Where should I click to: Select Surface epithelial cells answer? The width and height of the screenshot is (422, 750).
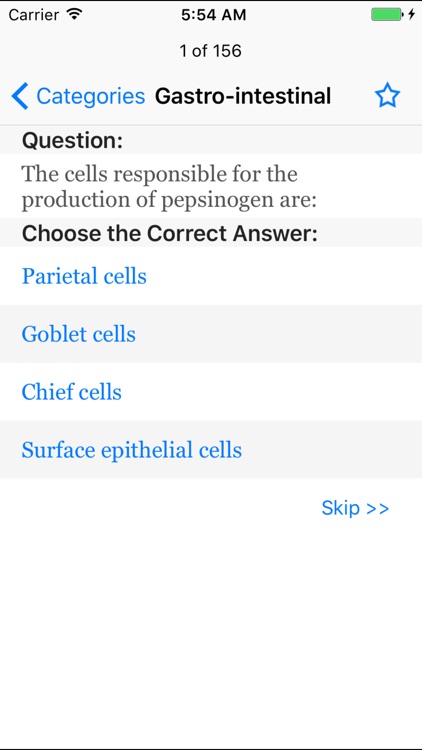211,450
